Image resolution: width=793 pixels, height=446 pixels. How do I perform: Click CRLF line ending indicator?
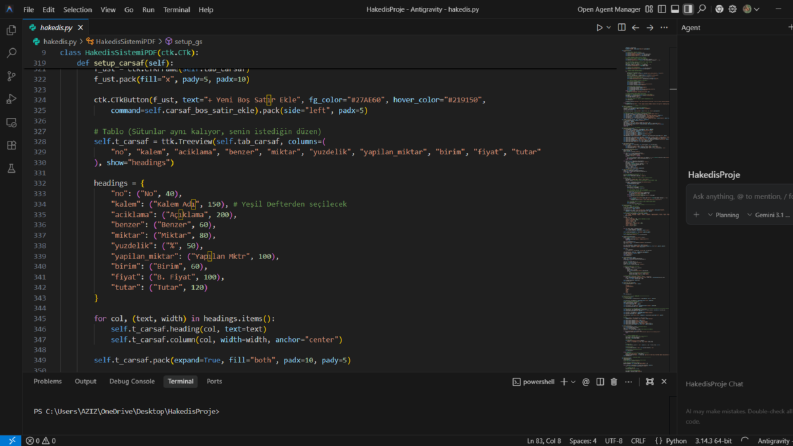pos(638,441)
